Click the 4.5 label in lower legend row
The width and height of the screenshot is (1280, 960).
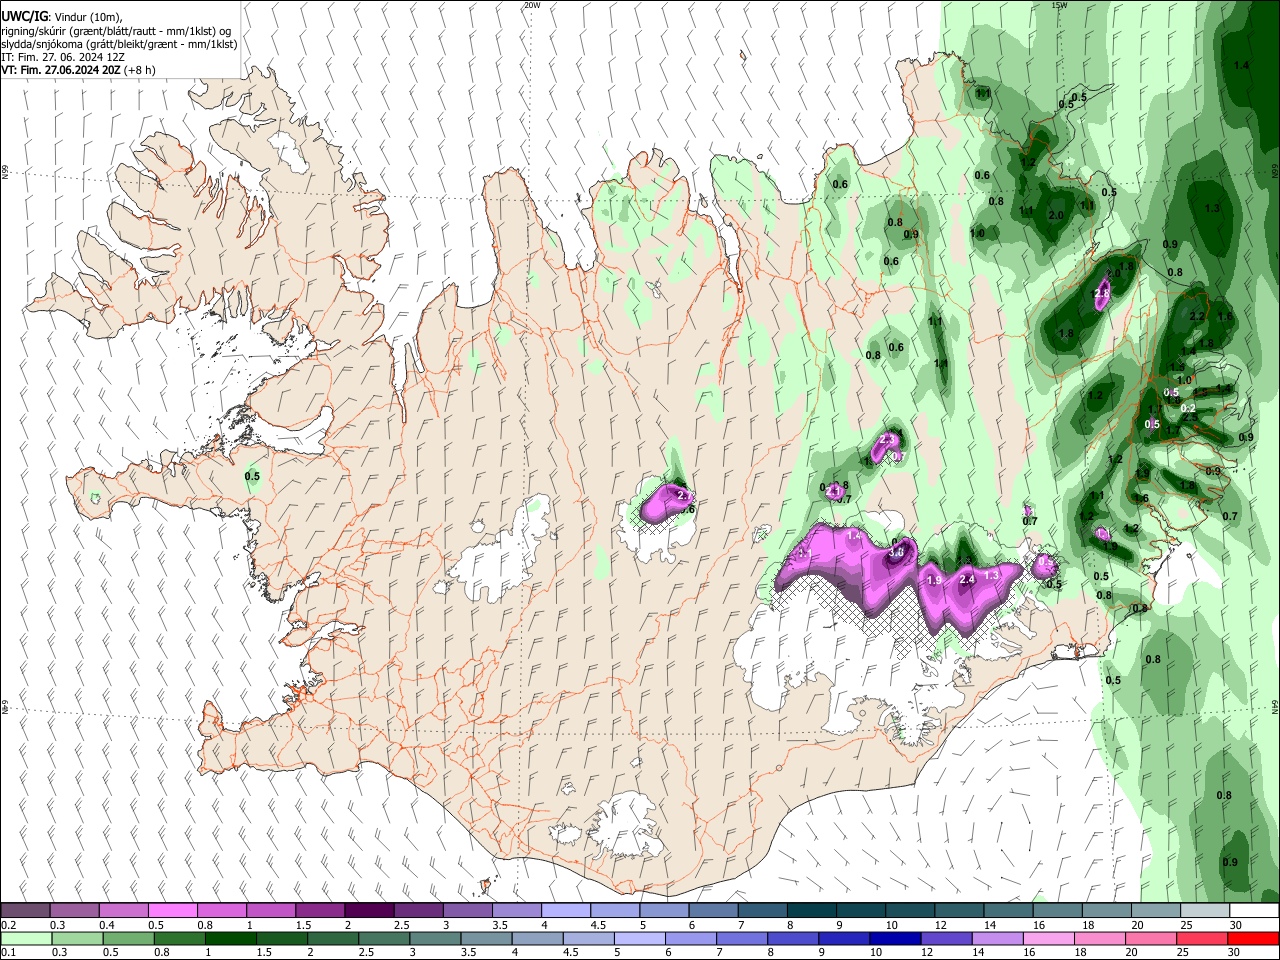(571, 952)
